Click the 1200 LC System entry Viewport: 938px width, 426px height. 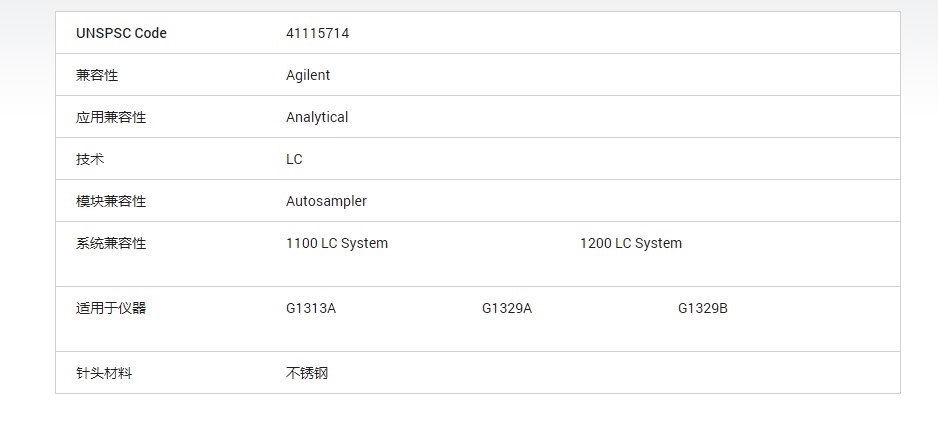pyautogui.click(x=631, y=243)
